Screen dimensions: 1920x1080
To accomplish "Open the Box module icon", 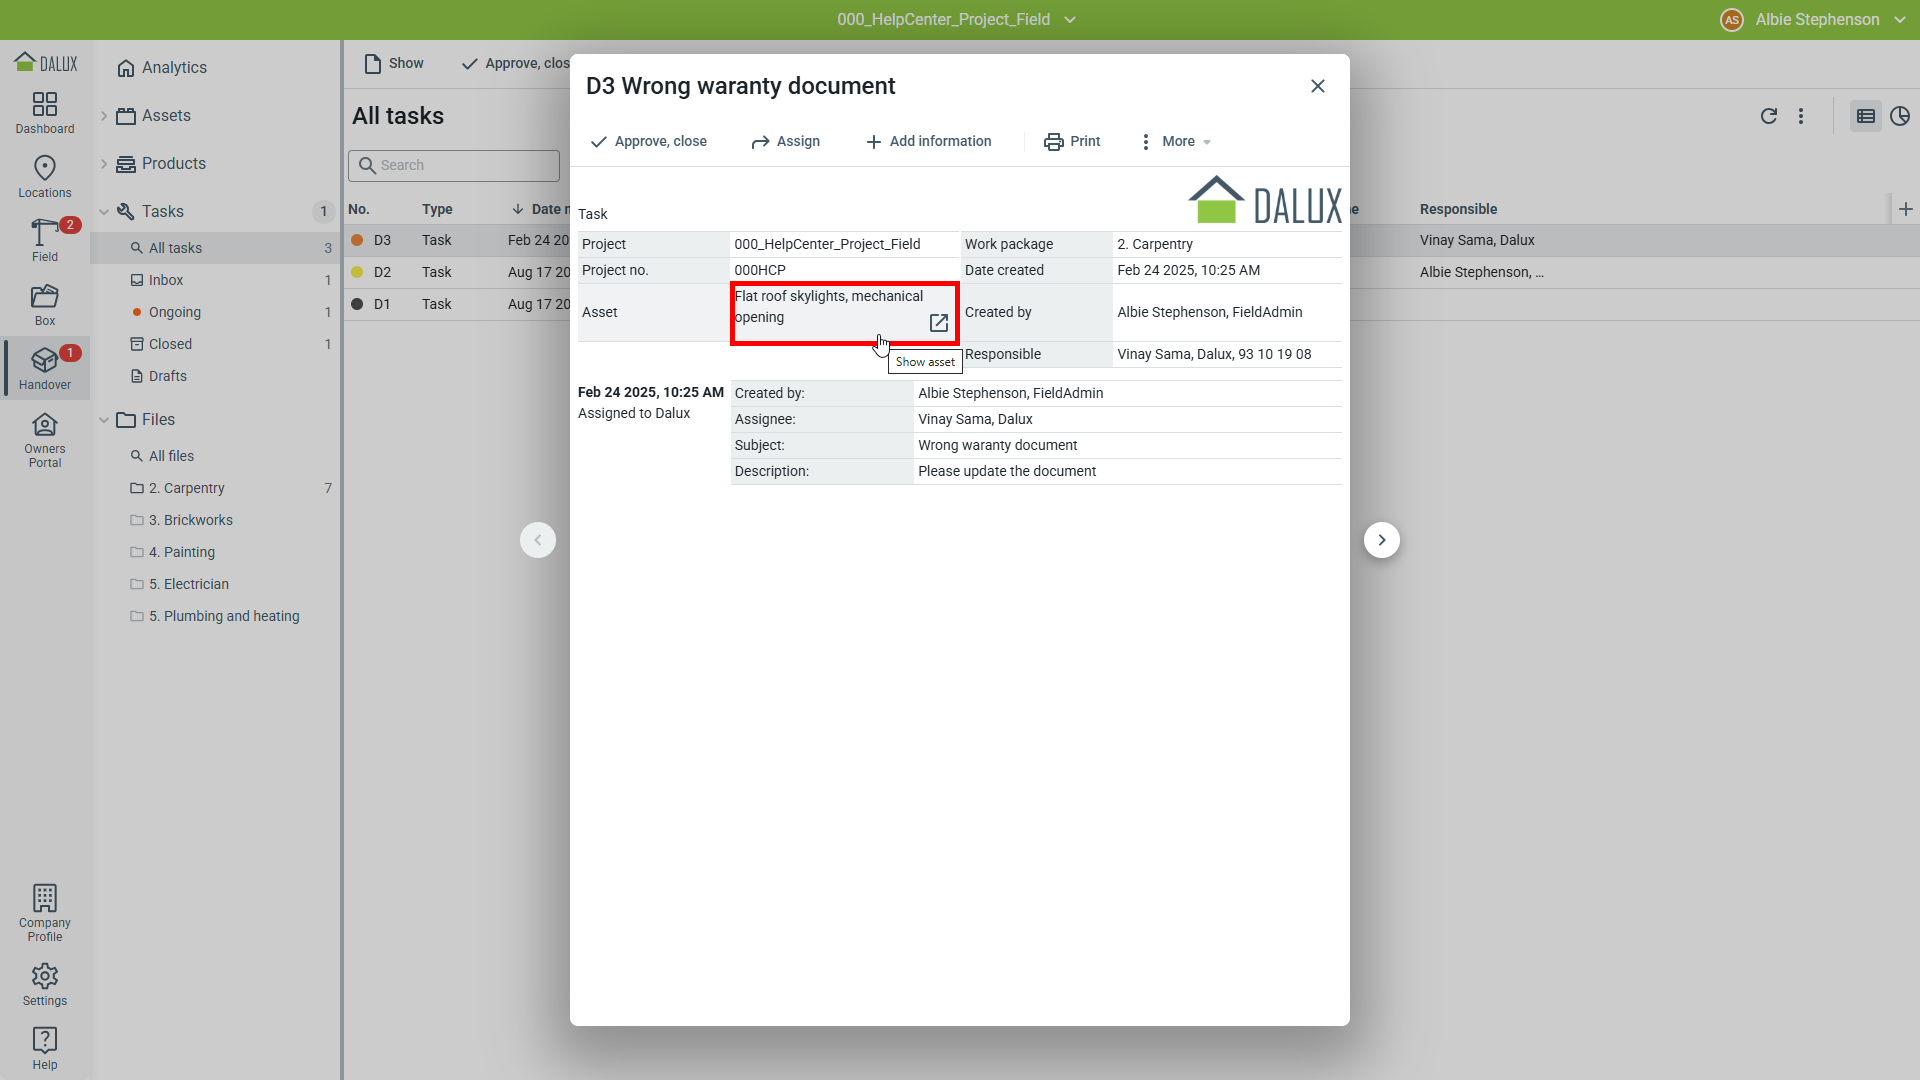I will click(x=45, y=304).
